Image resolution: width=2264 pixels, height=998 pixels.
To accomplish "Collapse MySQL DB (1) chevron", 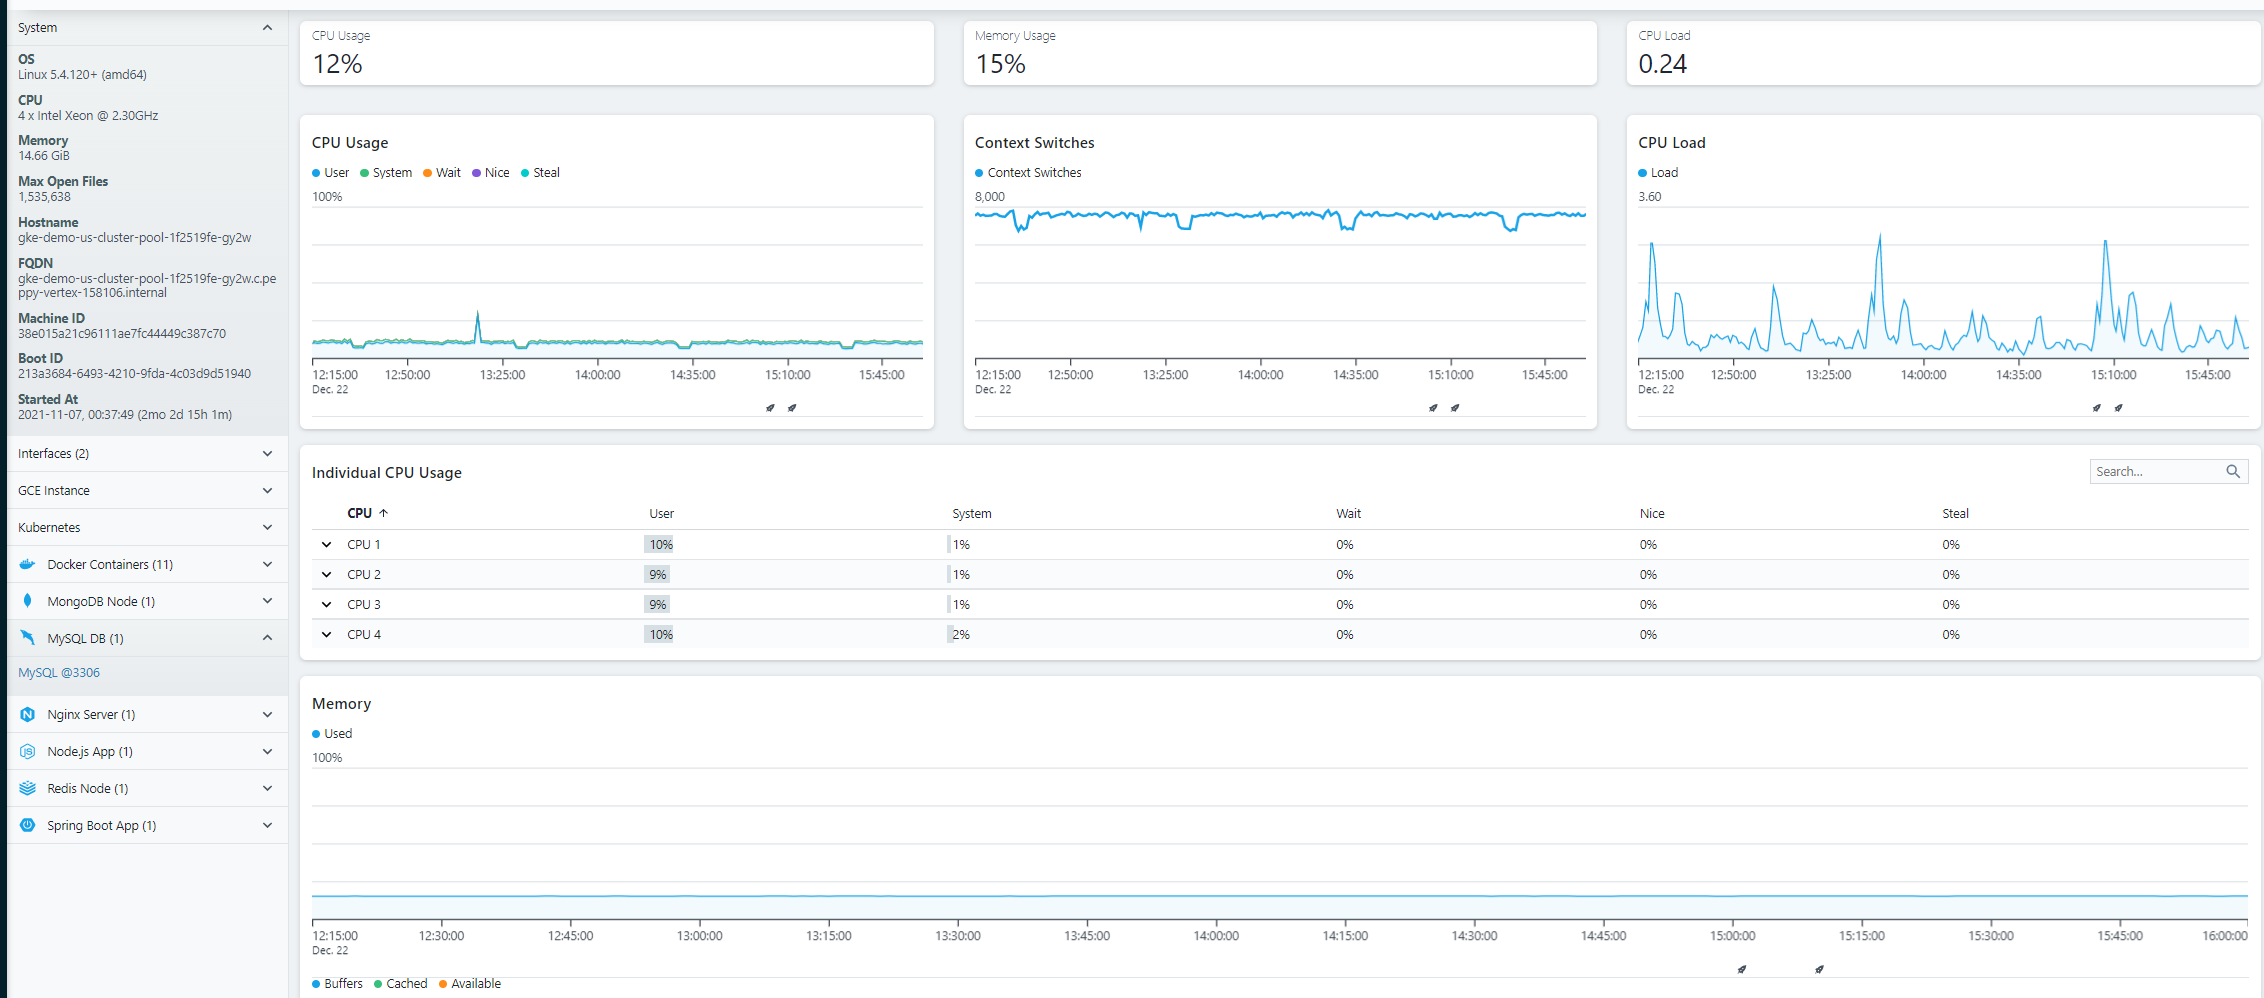I will (x=267, y=638).
